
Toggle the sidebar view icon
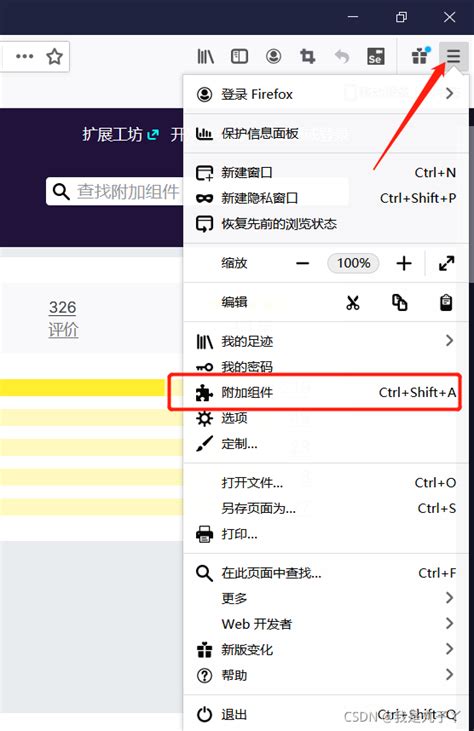[239, 56]
